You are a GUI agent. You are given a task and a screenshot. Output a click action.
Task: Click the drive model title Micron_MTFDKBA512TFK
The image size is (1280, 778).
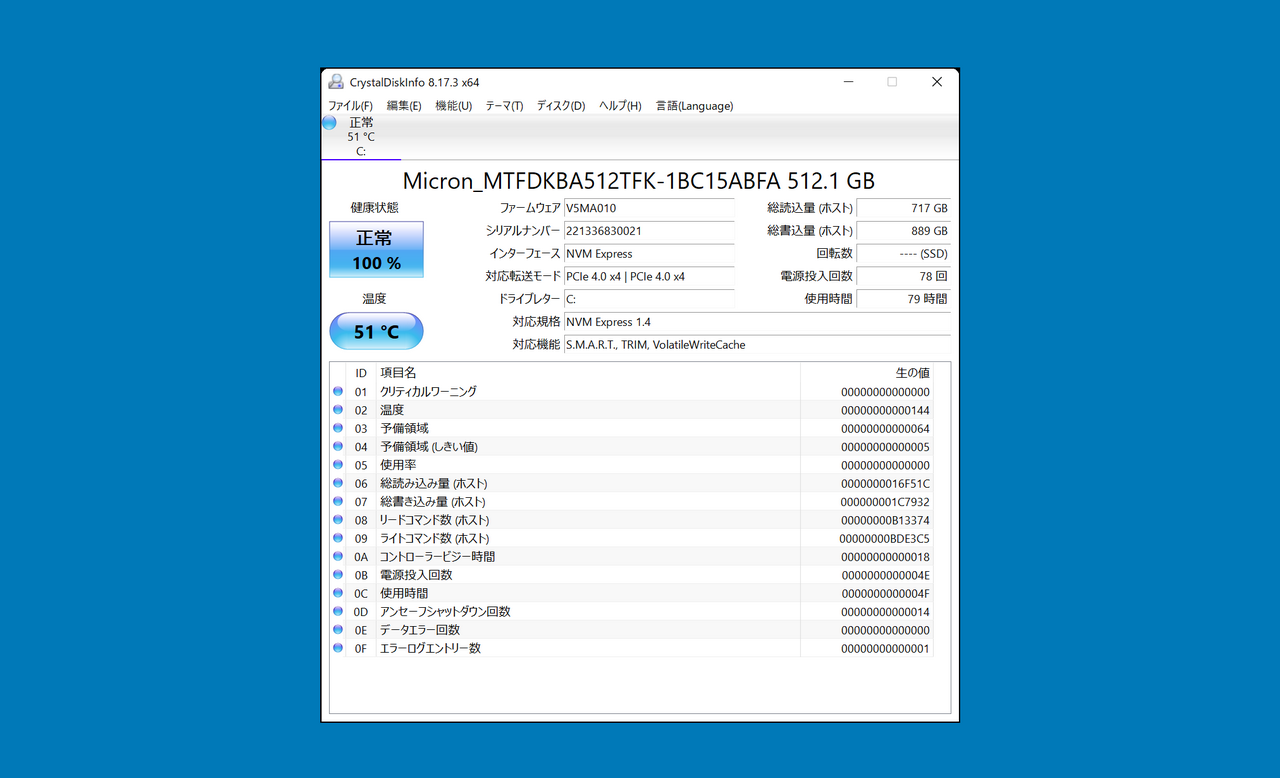coord(639,181)
